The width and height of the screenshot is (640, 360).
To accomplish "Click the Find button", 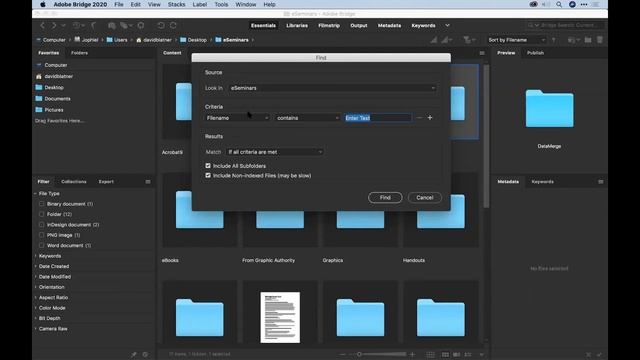I will [x=385, y=198].
